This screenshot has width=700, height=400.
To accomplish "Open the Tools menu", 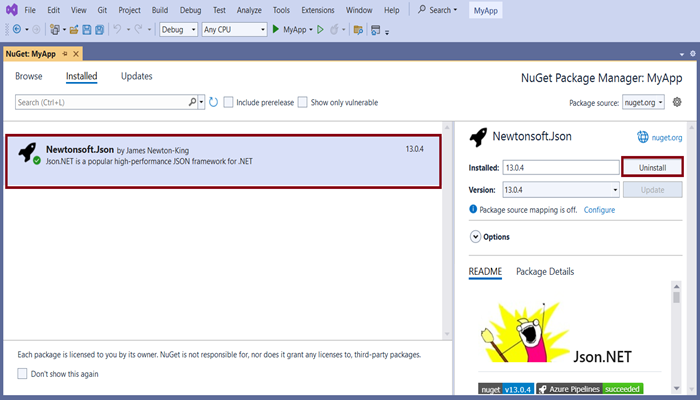I will tap(281, 10).
